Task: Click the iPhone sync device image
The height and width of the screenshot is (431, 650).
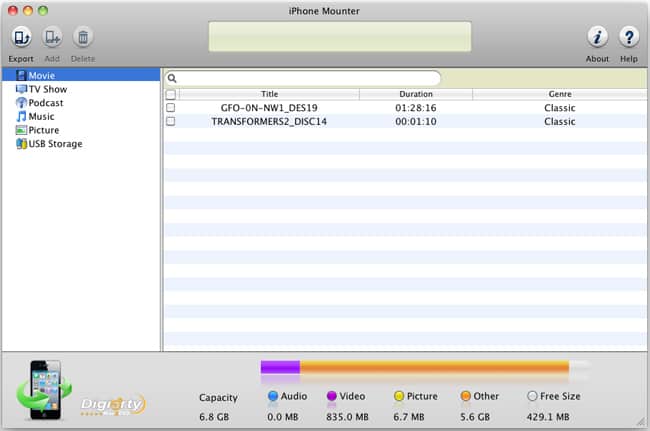Action: coord(44,390)
